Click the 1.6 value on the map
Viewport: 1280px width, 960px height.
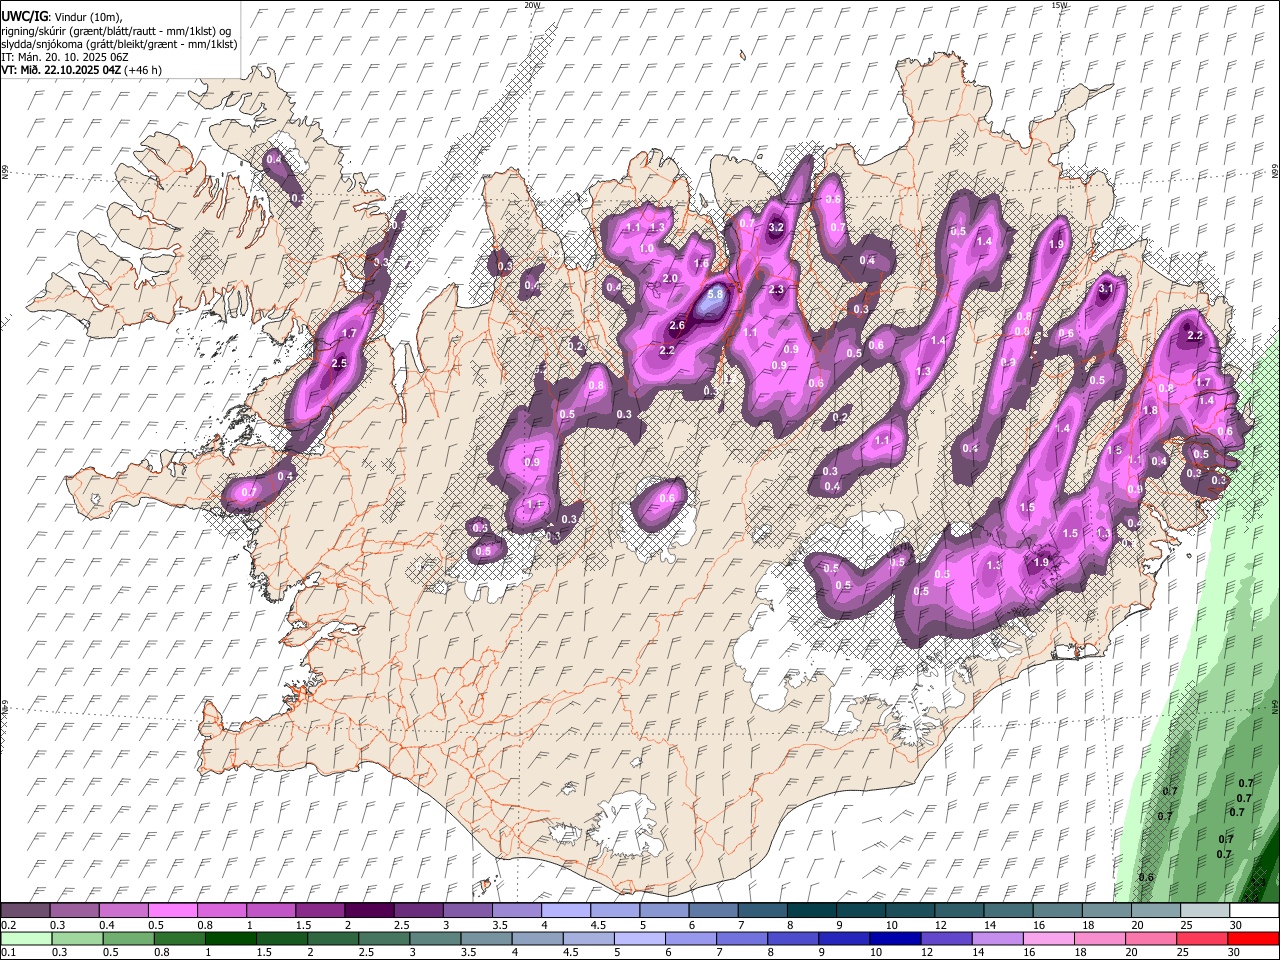702,264
